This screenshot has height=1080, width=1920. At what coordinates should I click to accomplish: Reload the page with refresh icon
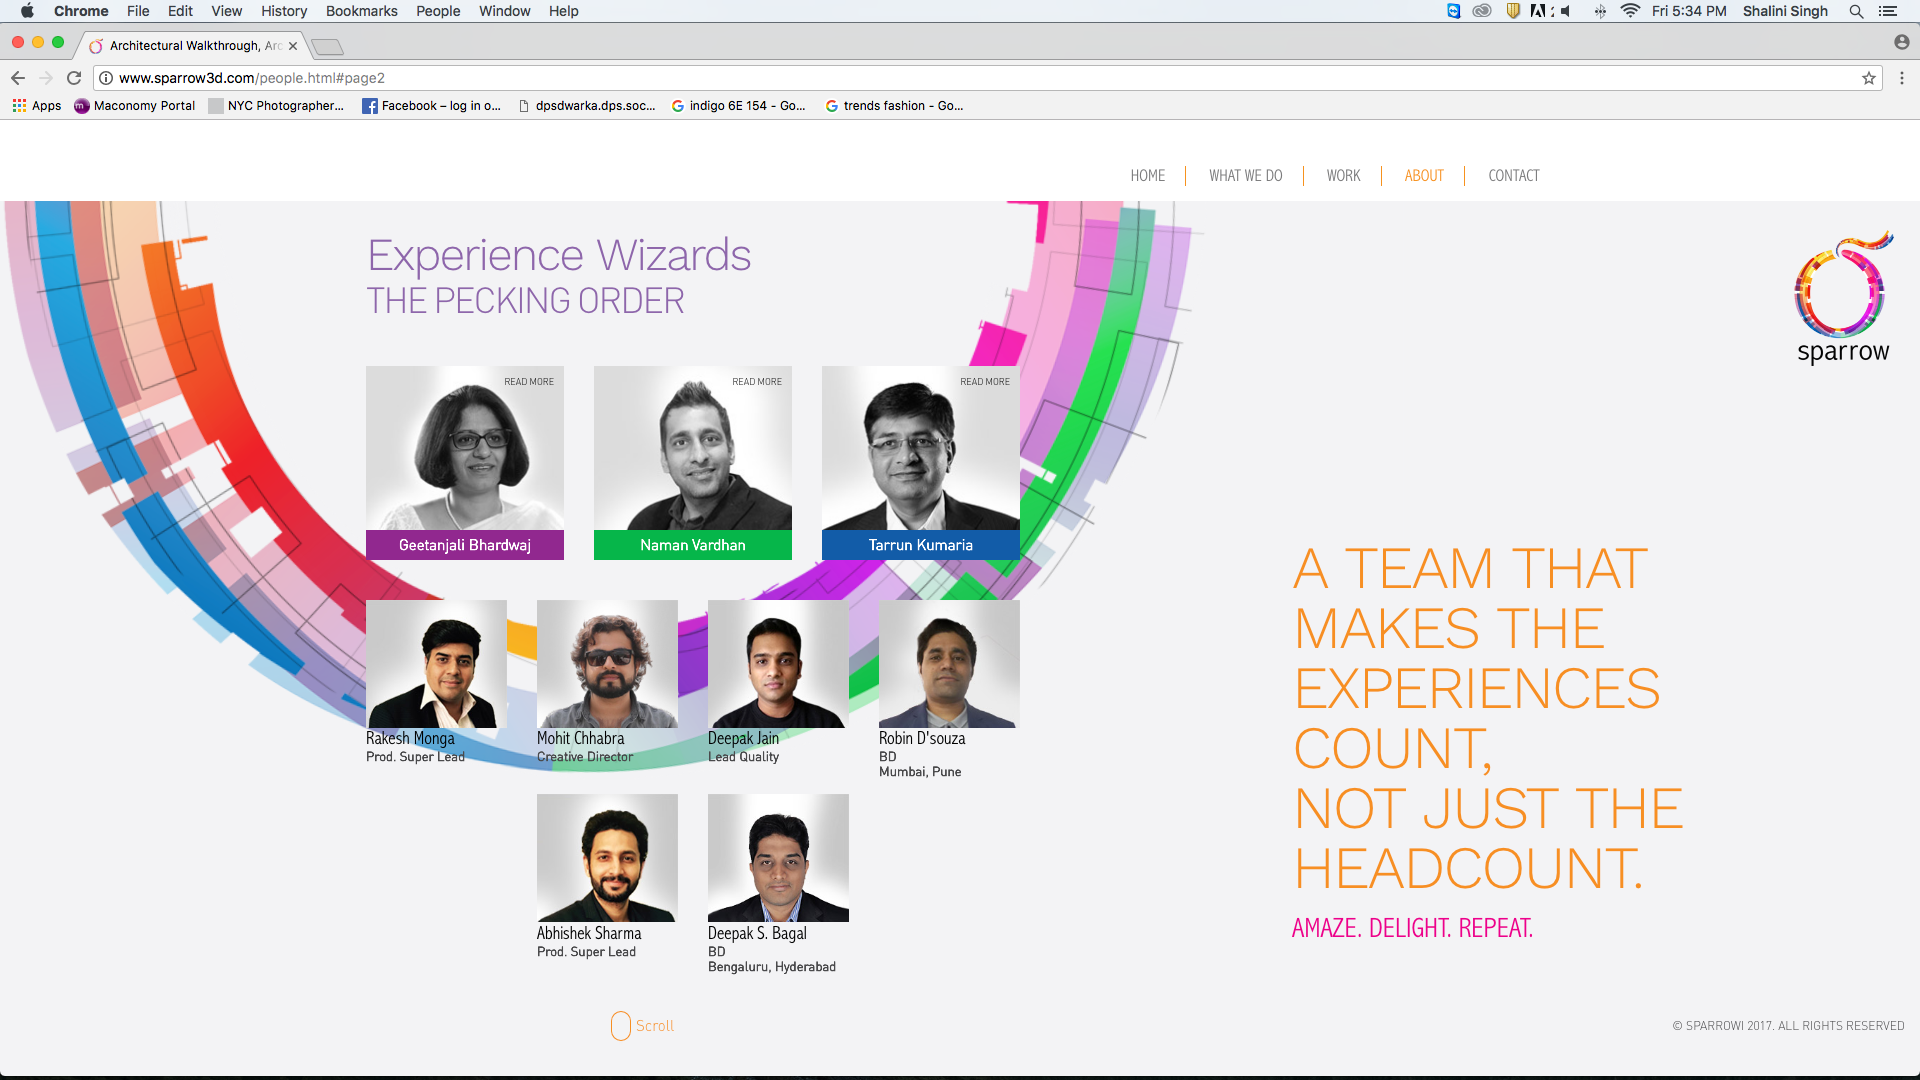click(x=74, y=78)
